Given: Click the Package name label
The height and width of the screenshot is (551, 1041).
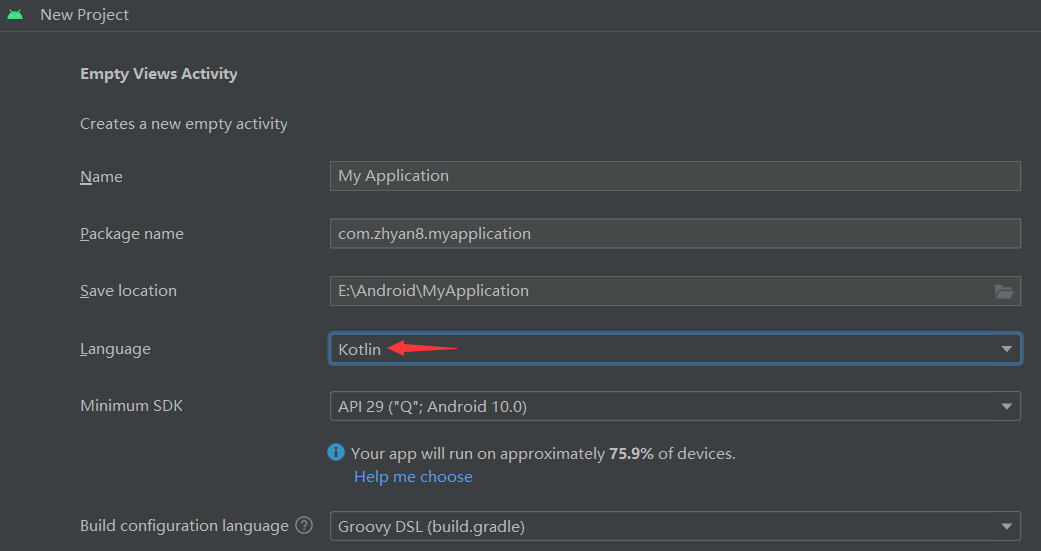Looking at the screenshot, I should coord(132,234).
